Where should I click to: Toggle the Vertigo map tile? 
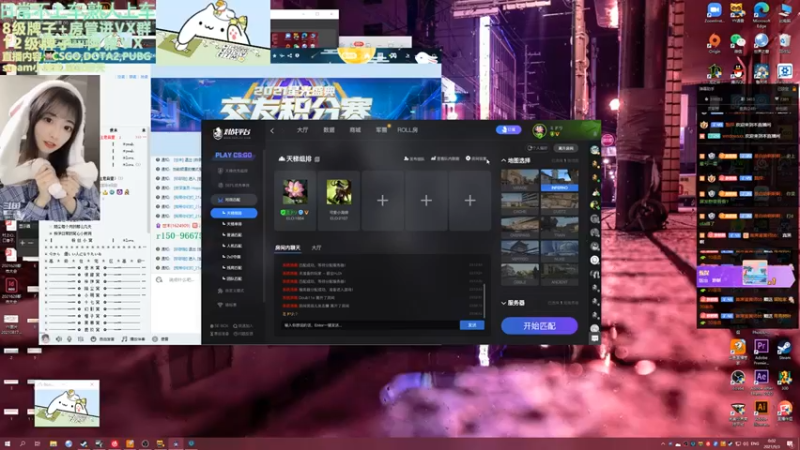click(x=519, y=251)
